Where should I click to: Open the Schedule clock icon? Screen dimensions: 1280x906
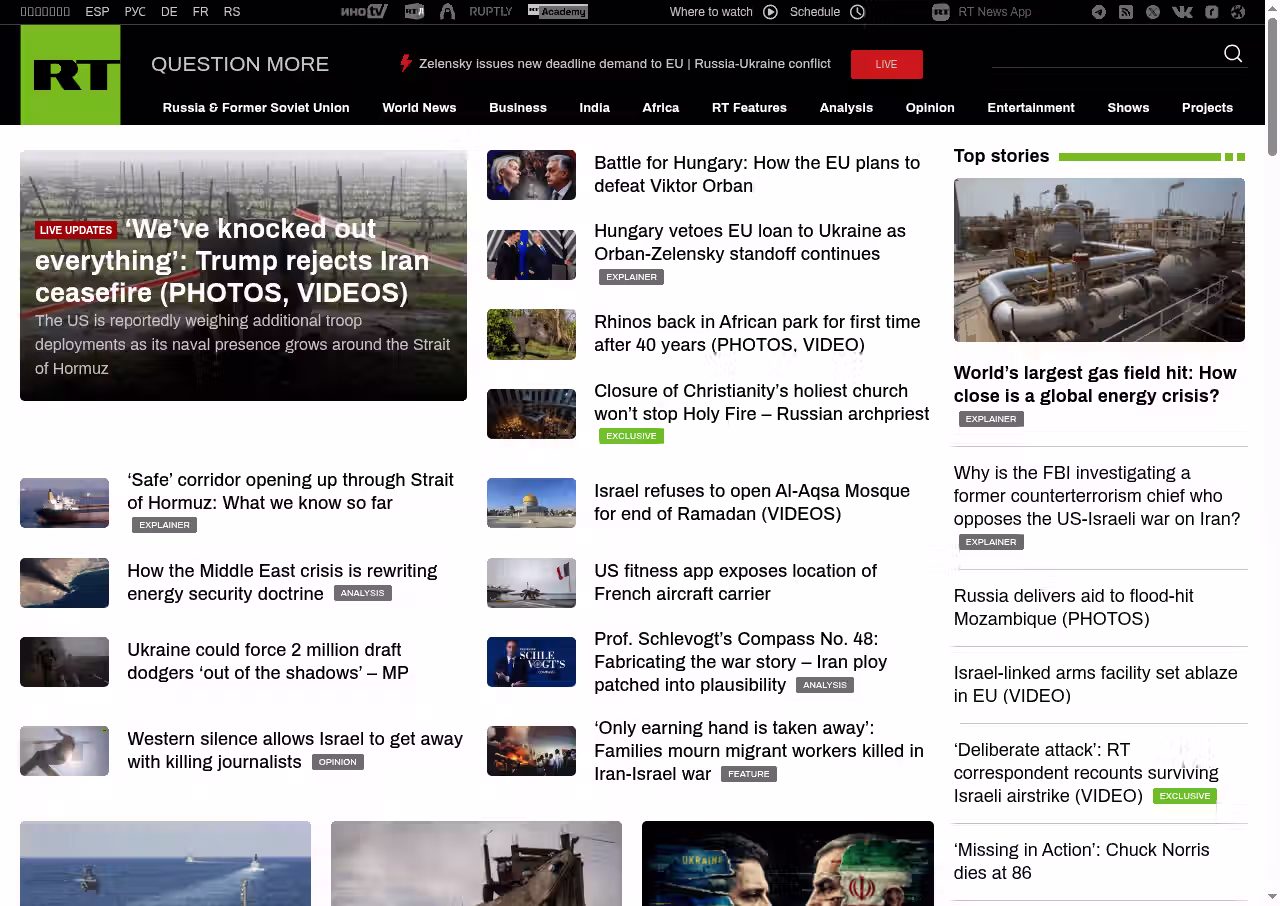(857, 12)
